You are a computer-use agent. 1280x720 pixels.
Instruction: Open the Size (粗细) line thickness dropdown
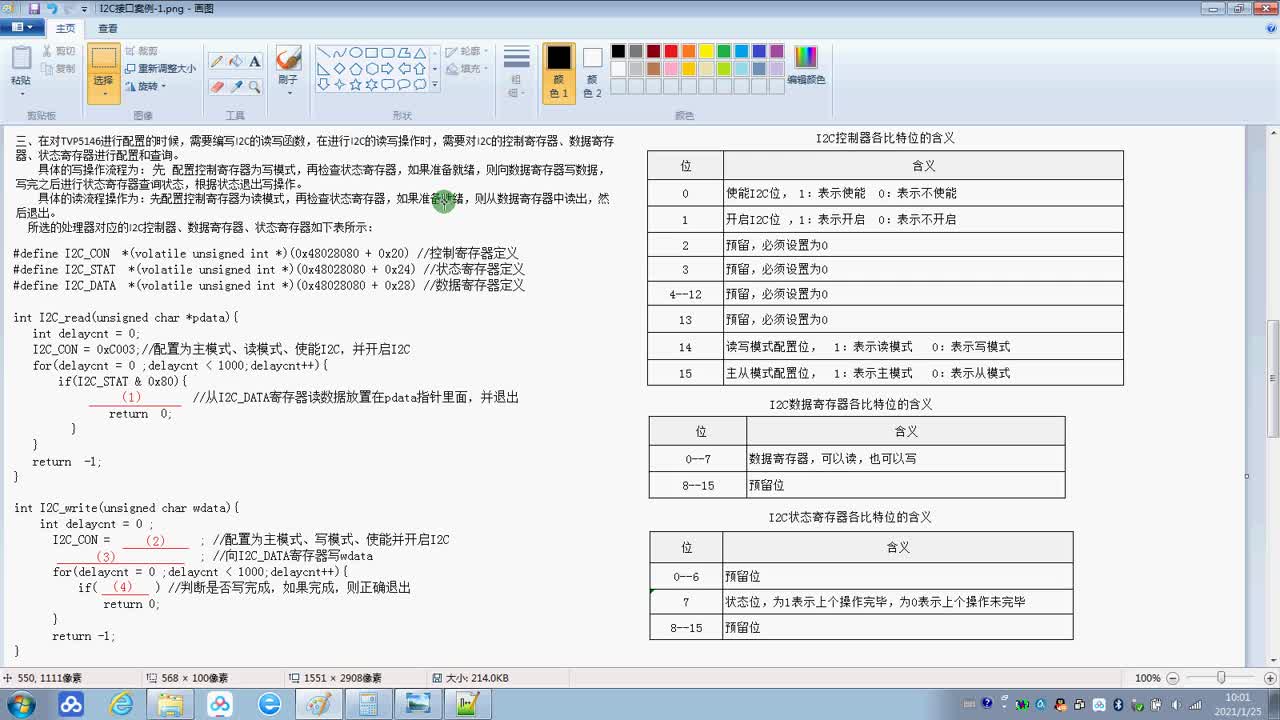point(516,71)
